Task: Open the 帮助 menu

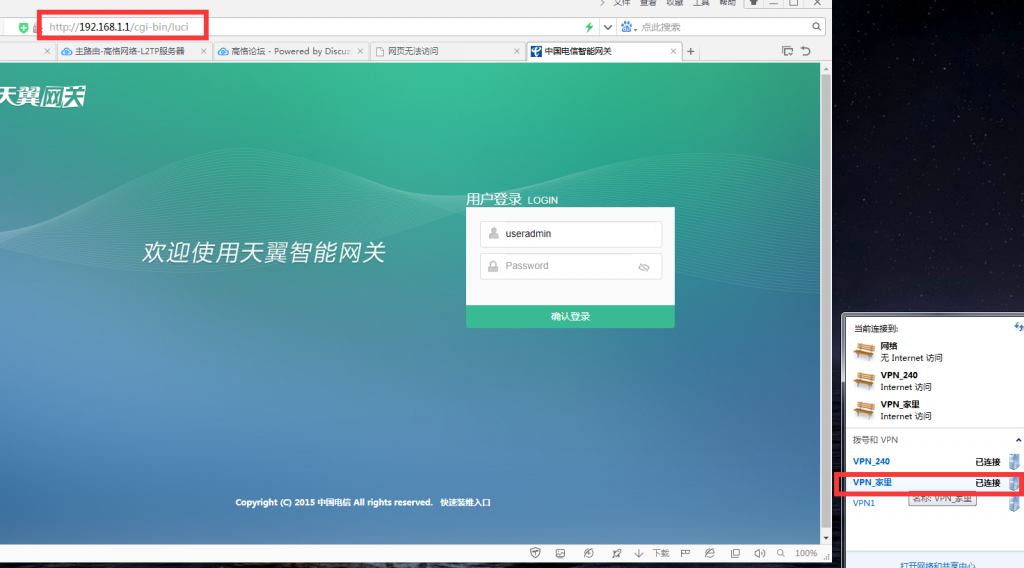Action: pos(728,3)
